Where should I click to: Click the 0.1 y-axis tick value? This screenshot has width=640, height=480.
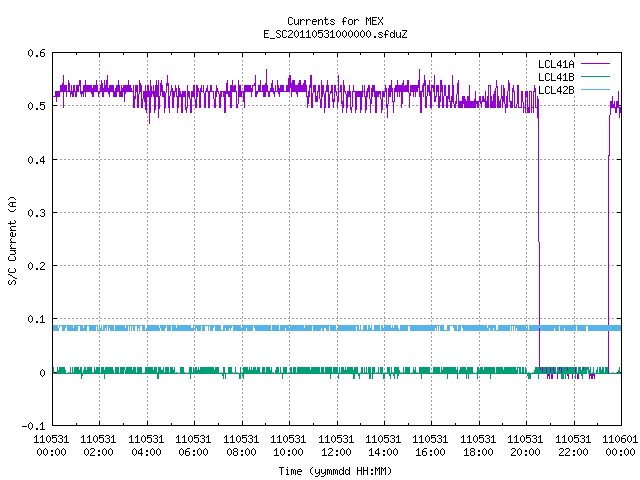(x=36, y=319)
